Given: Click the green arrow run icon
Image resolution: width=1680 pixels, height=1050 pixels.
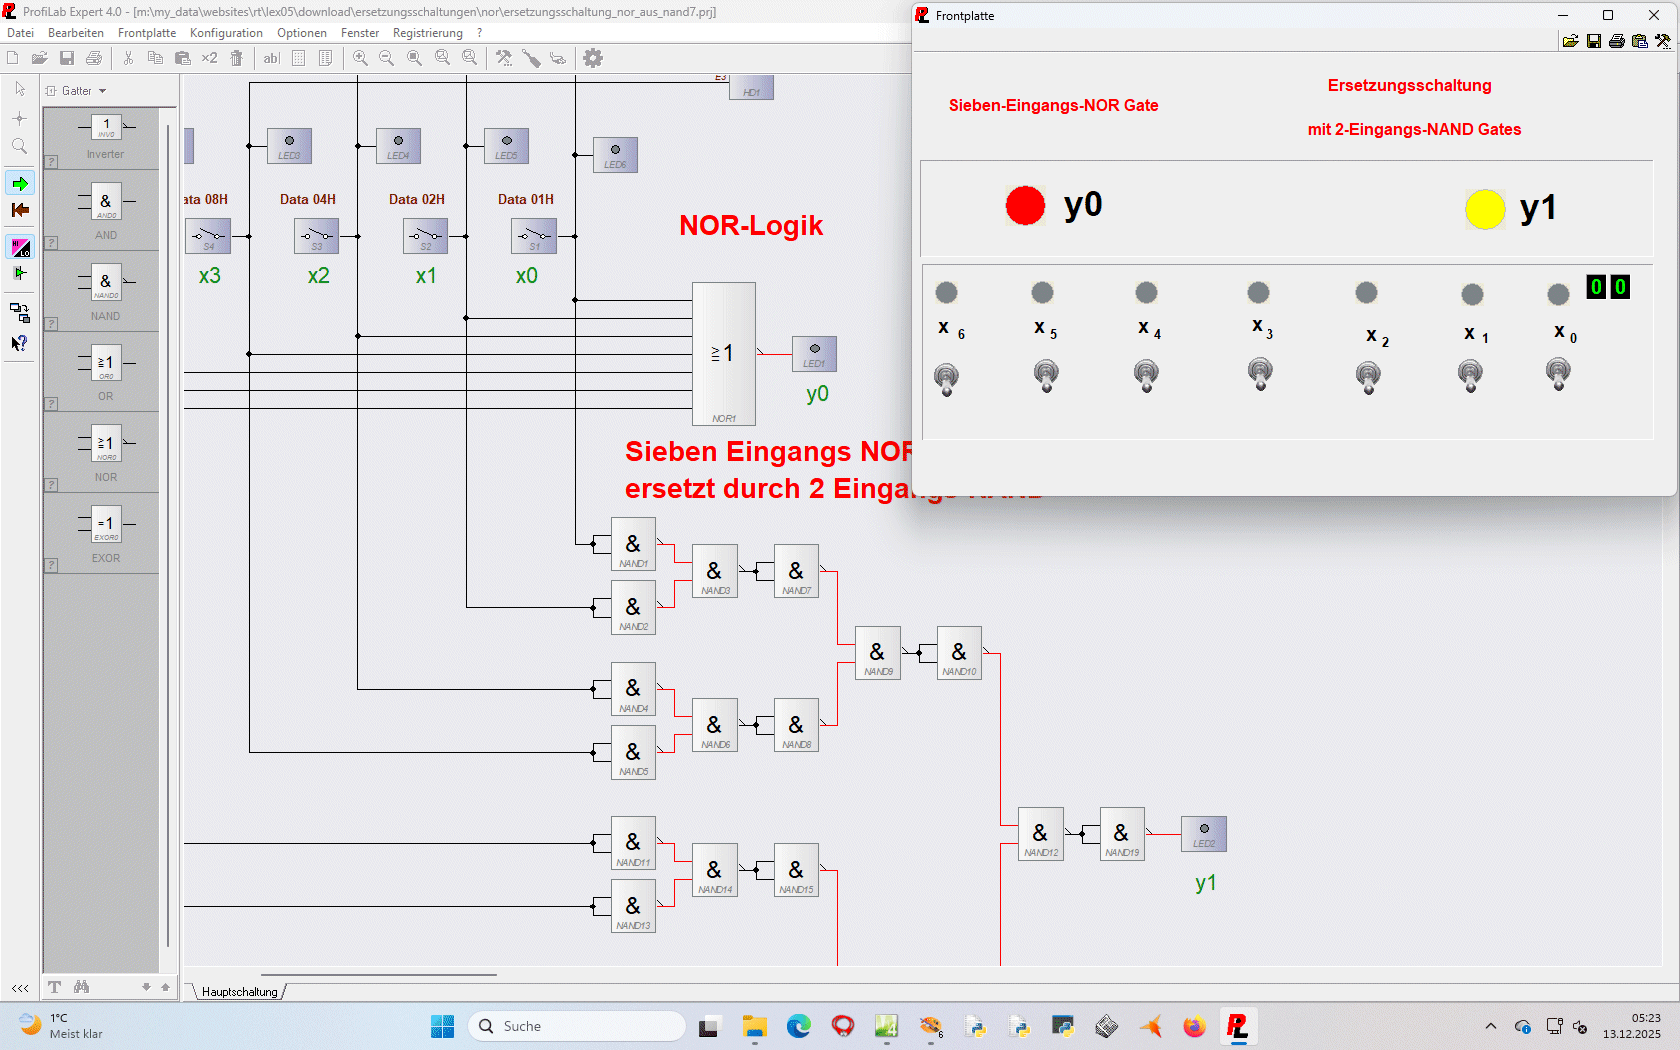Looking at the screenshot, I should coord(20,183).
